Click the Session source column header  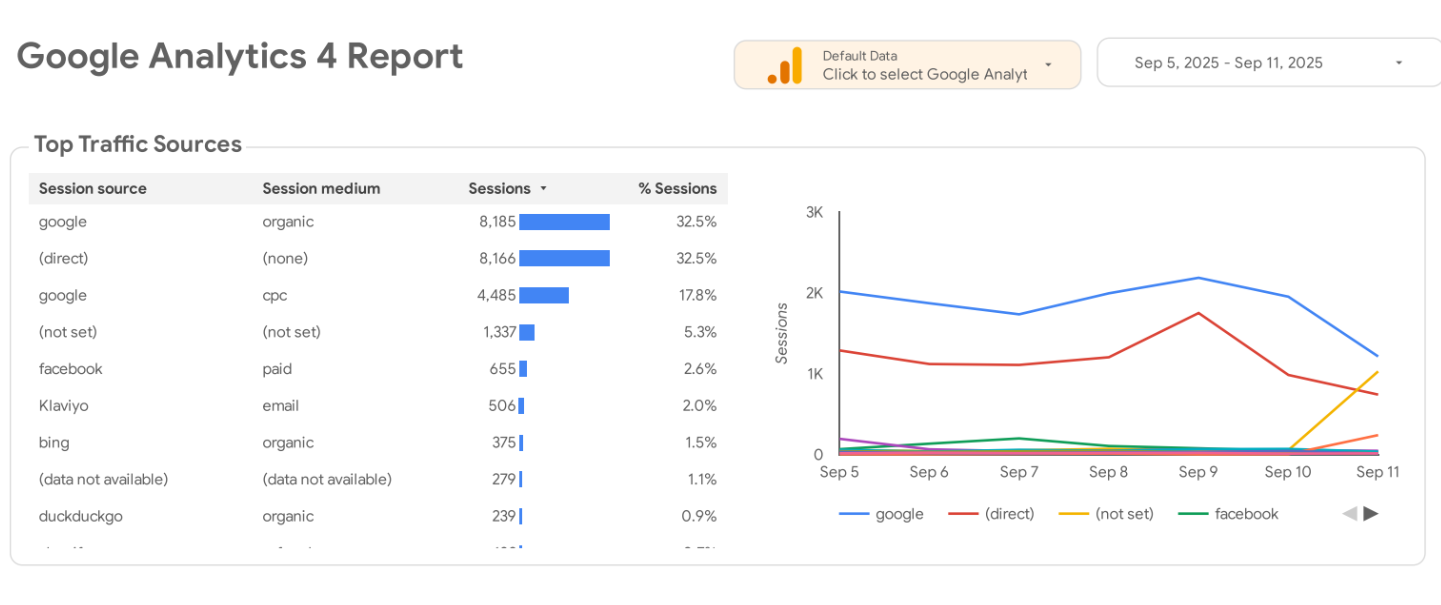click(x=92, y=188)
